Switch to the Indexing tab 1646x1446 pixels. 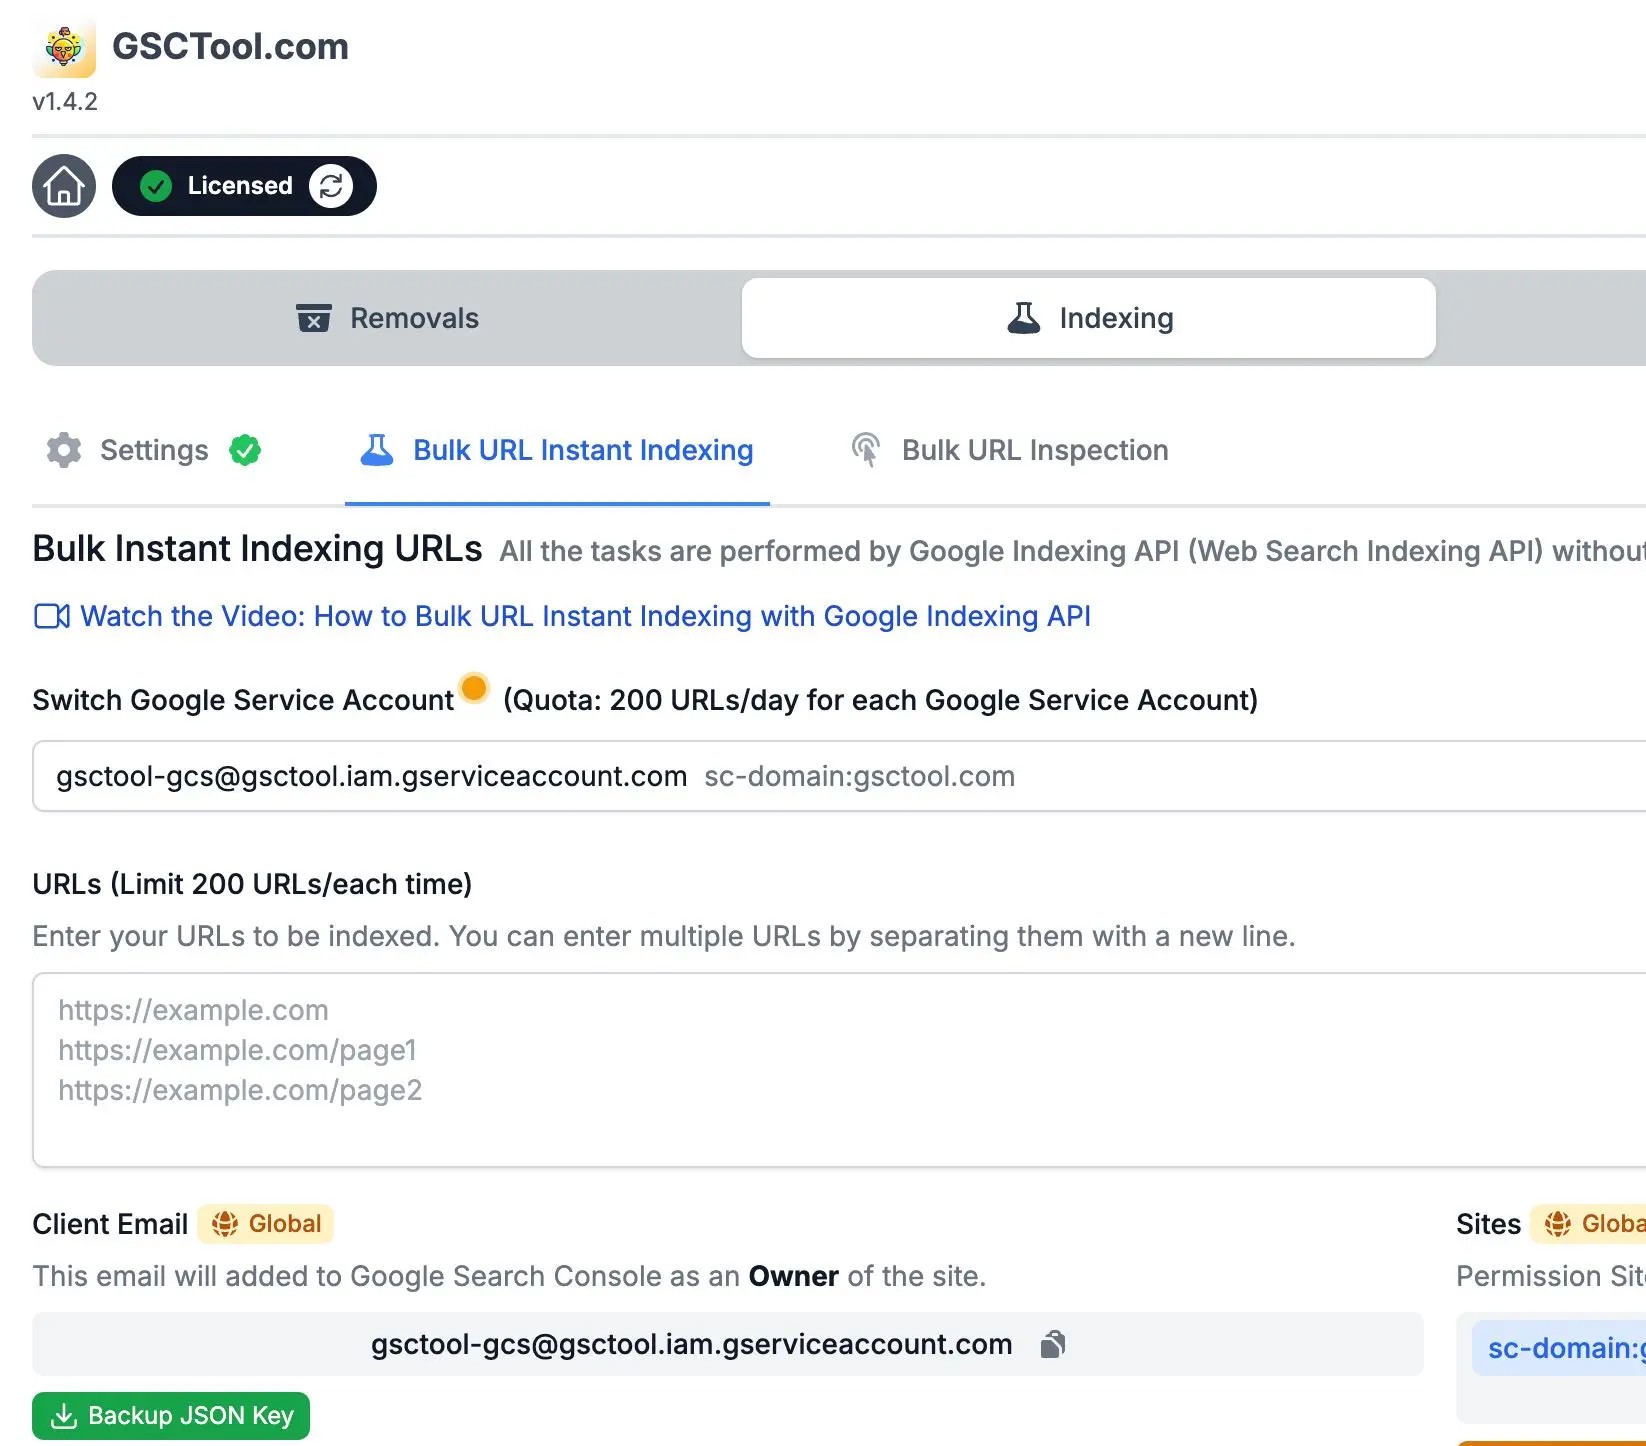1089,318
